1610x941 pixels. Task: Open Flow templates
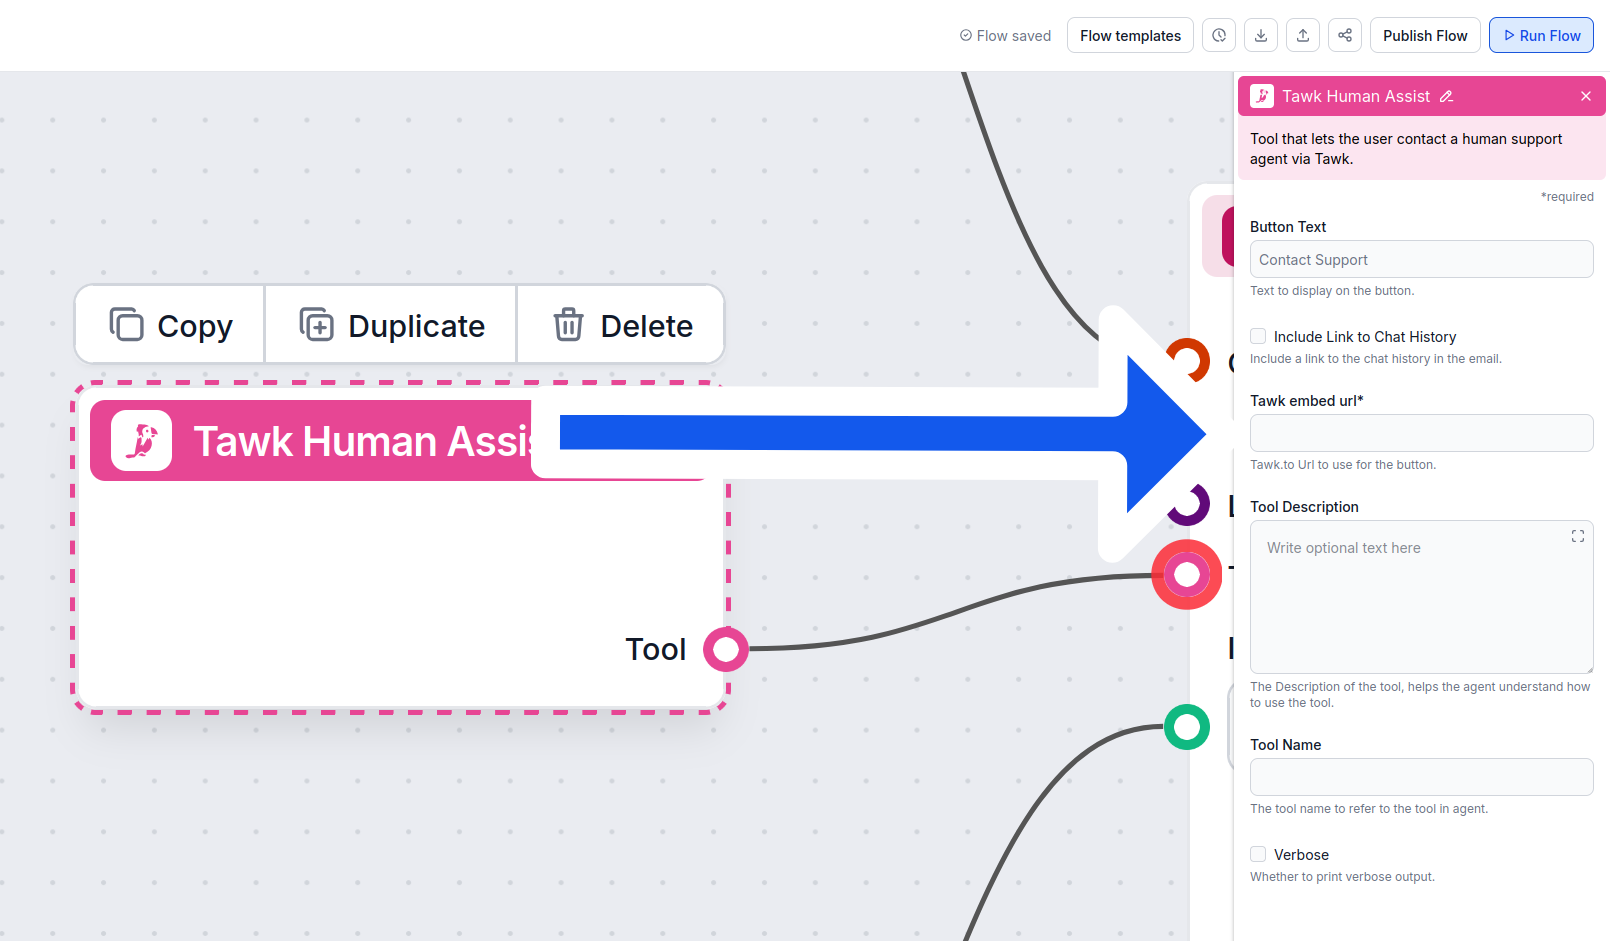click(1129, 35)
